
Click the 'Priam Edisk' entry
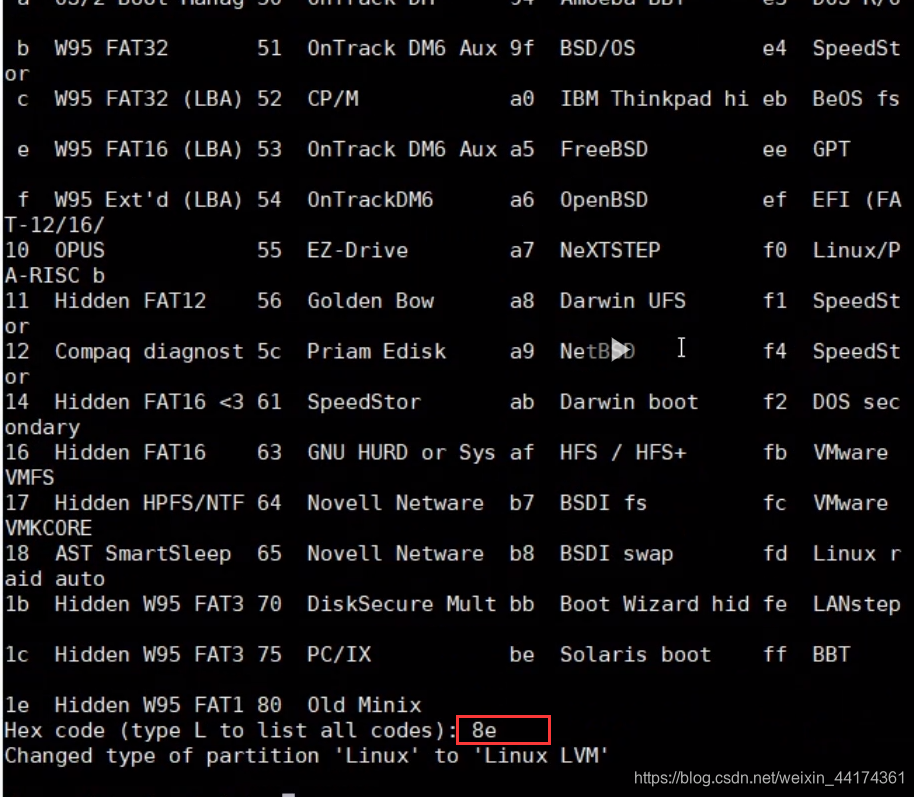pyautogui.click(x=377, y=352)
